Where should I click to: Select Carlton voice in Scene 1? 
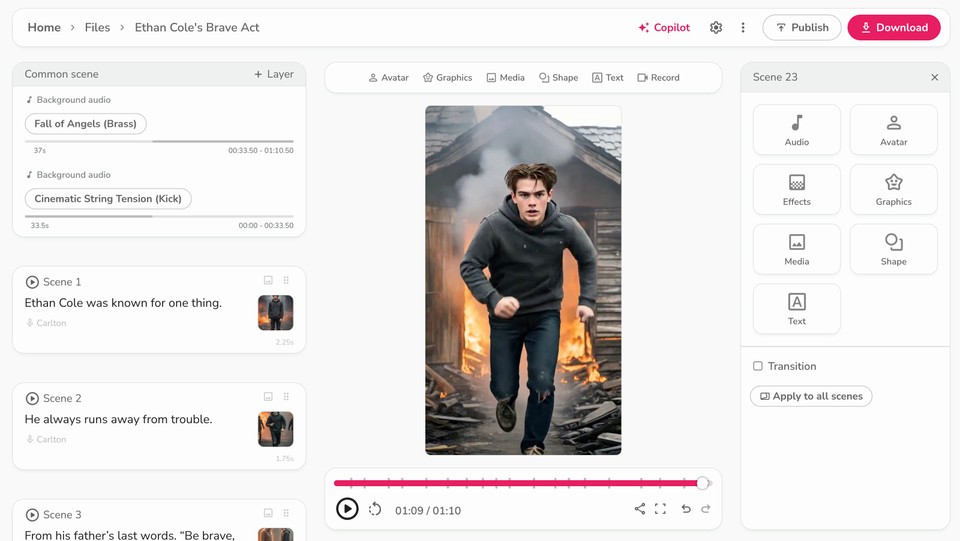click(x=46, y=323)
